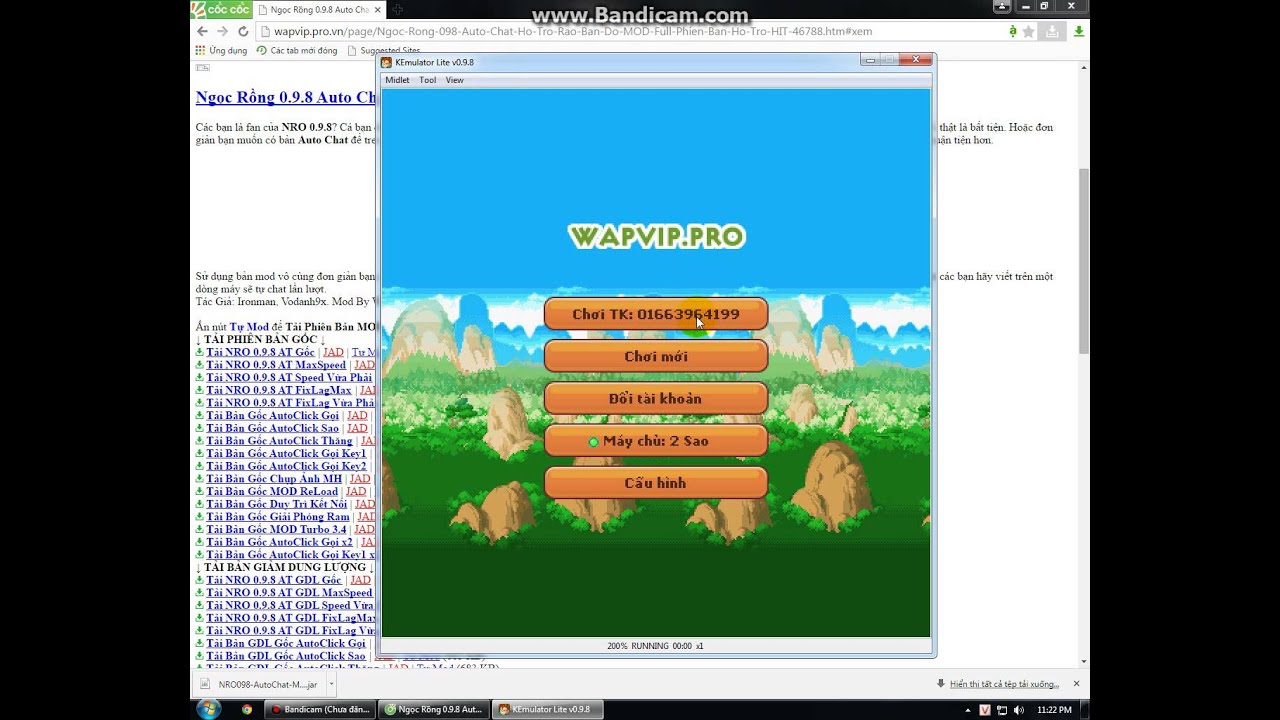Close the Ngọc Rồng 0.9.8 browser tab
1280x720 pixels.
point(377,10)
